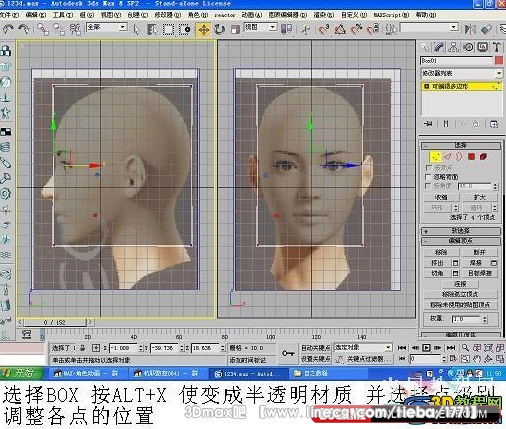Image resolution: width=506 pixels, height=429 pixels.
Task: Toggle the 3D Snaps magnet icon
Action: click(x=323, y=29)
